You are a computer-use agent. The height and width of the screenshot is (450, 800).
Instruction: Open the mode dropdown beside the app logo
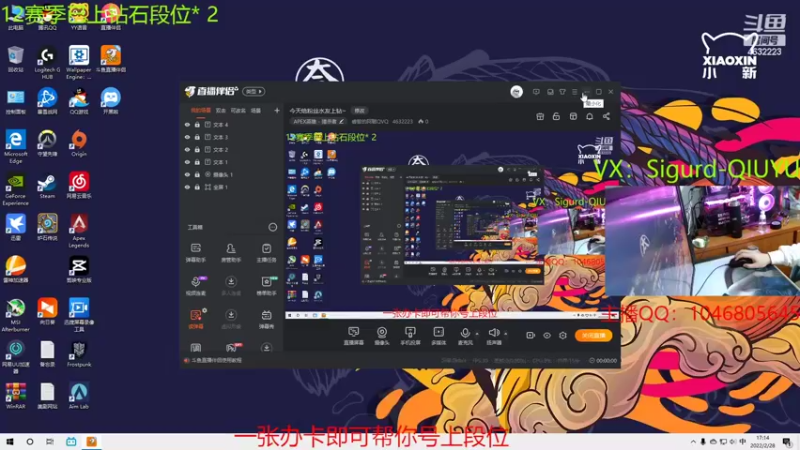[x=254, y=91]
